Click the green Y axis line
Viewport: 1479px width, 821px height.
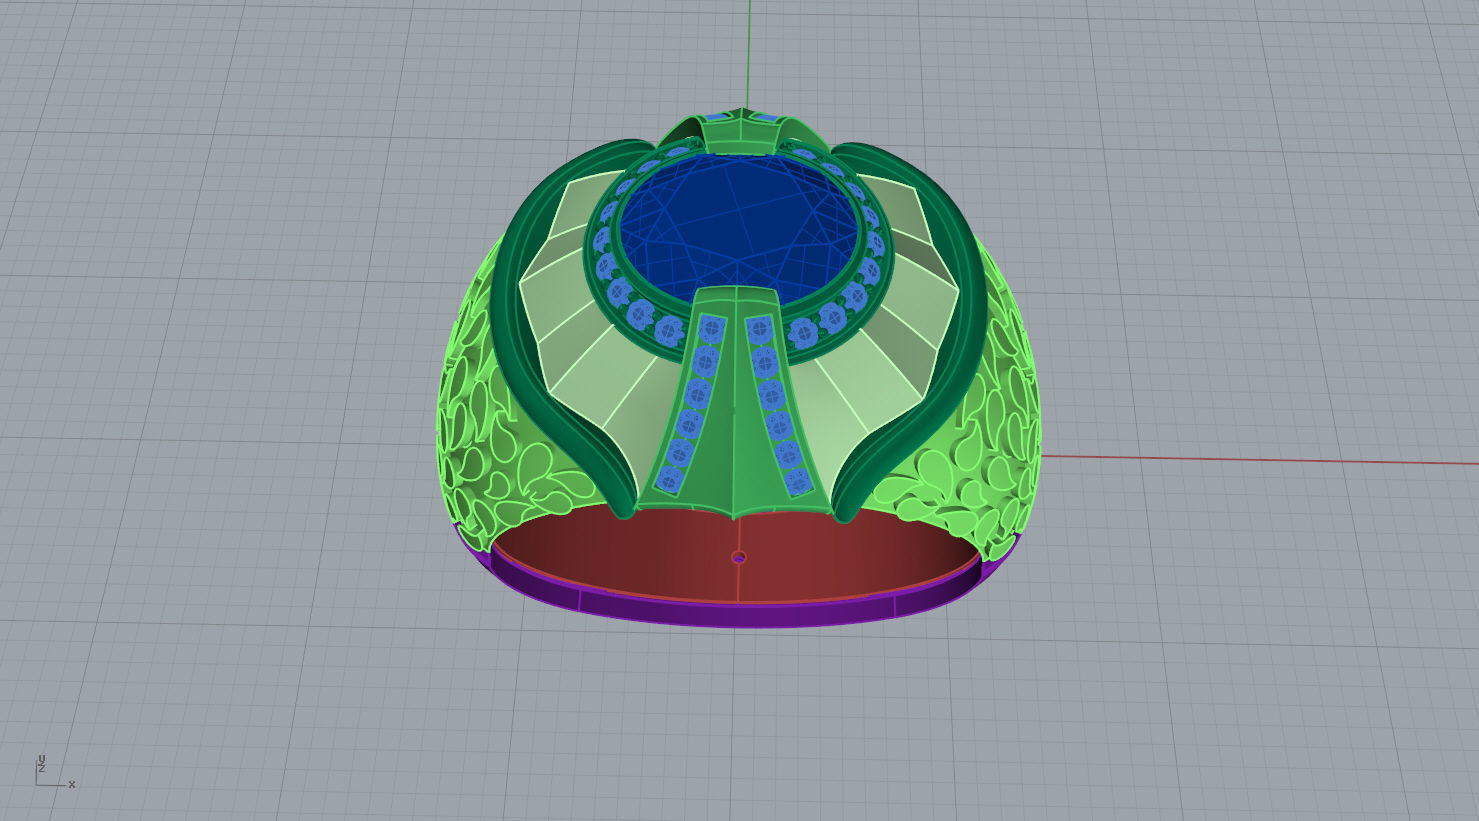(749, 53)
